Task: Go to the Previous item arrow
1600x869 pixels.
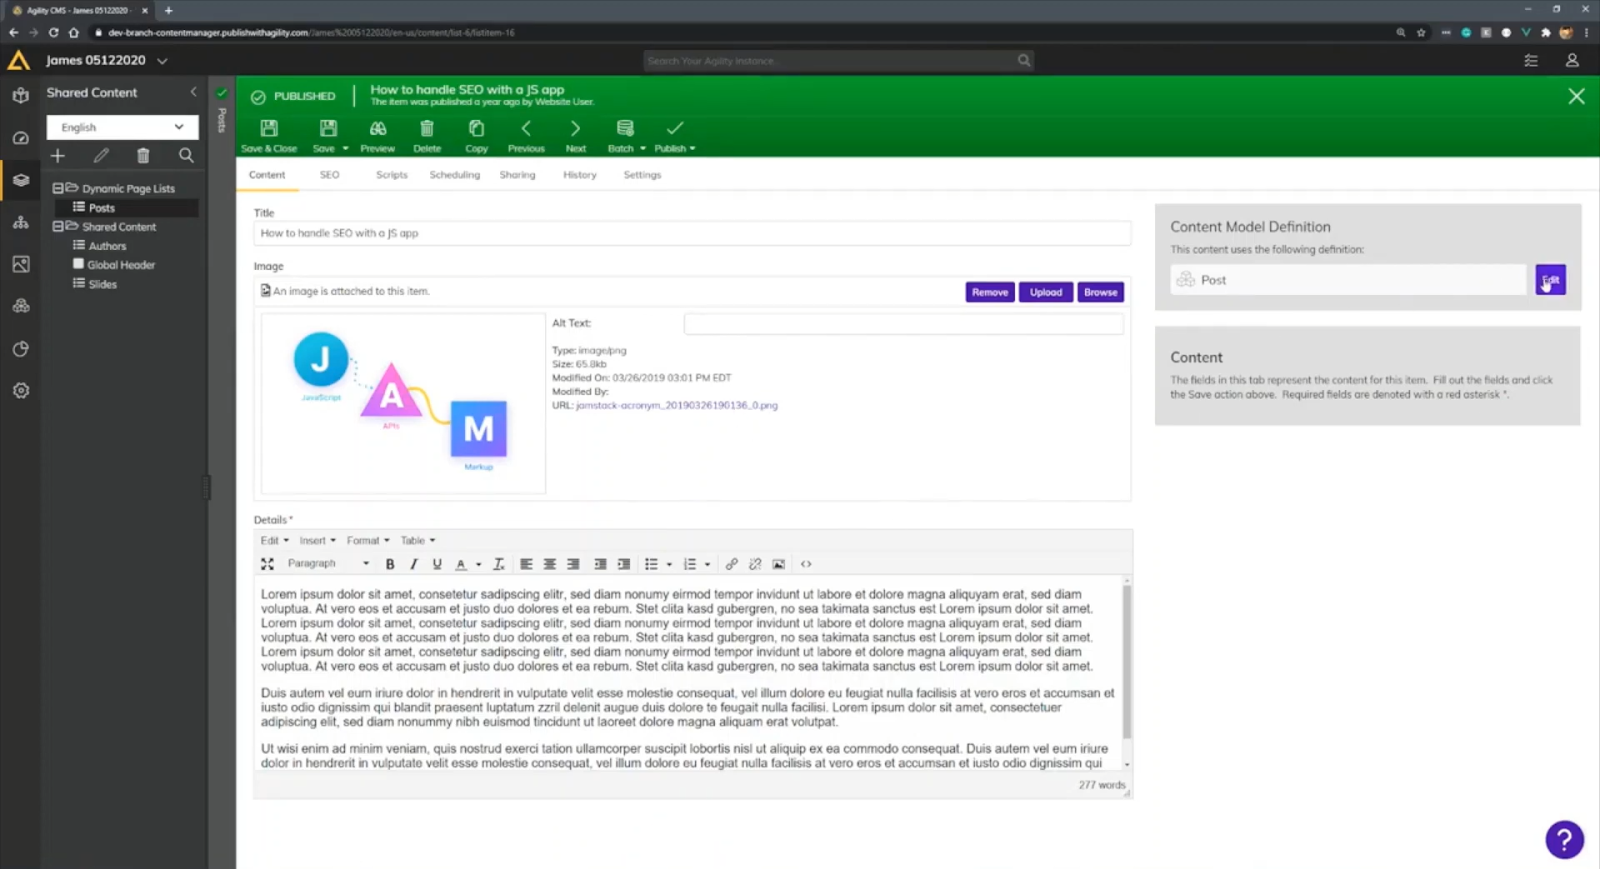Action: [526, 136]
